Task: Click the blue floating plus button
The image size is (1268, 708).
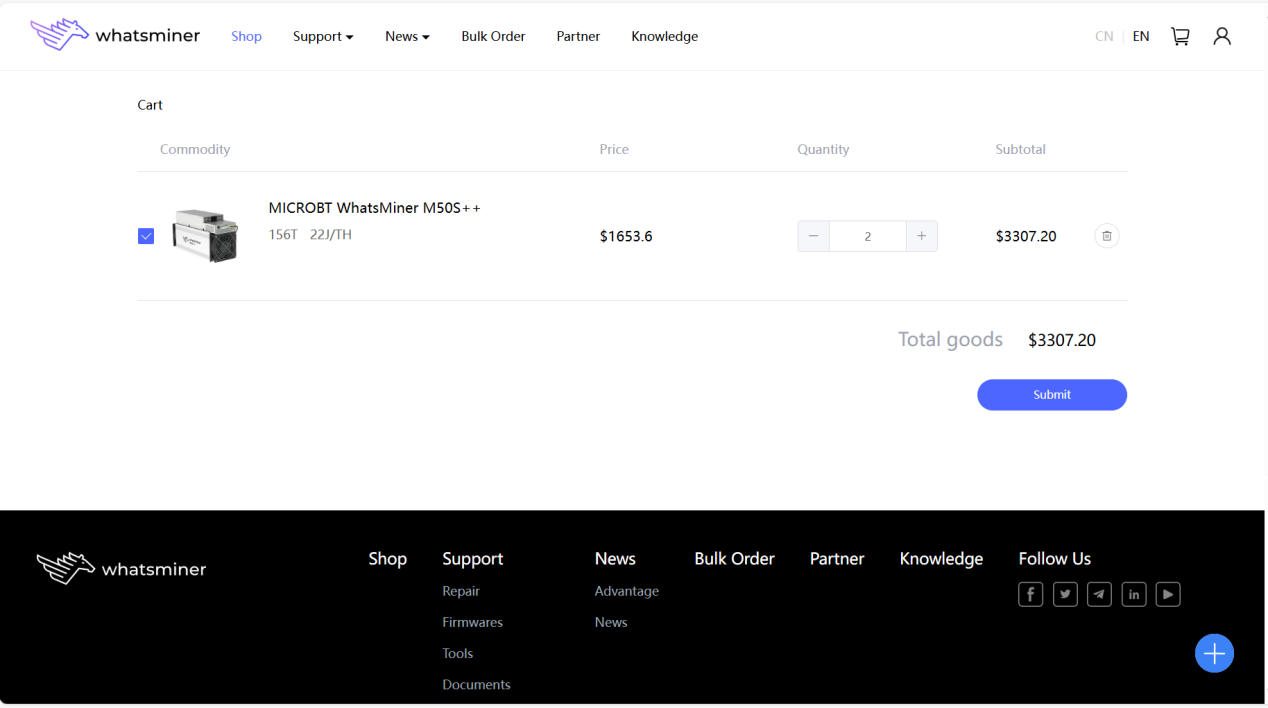Action: (1214, 654)
